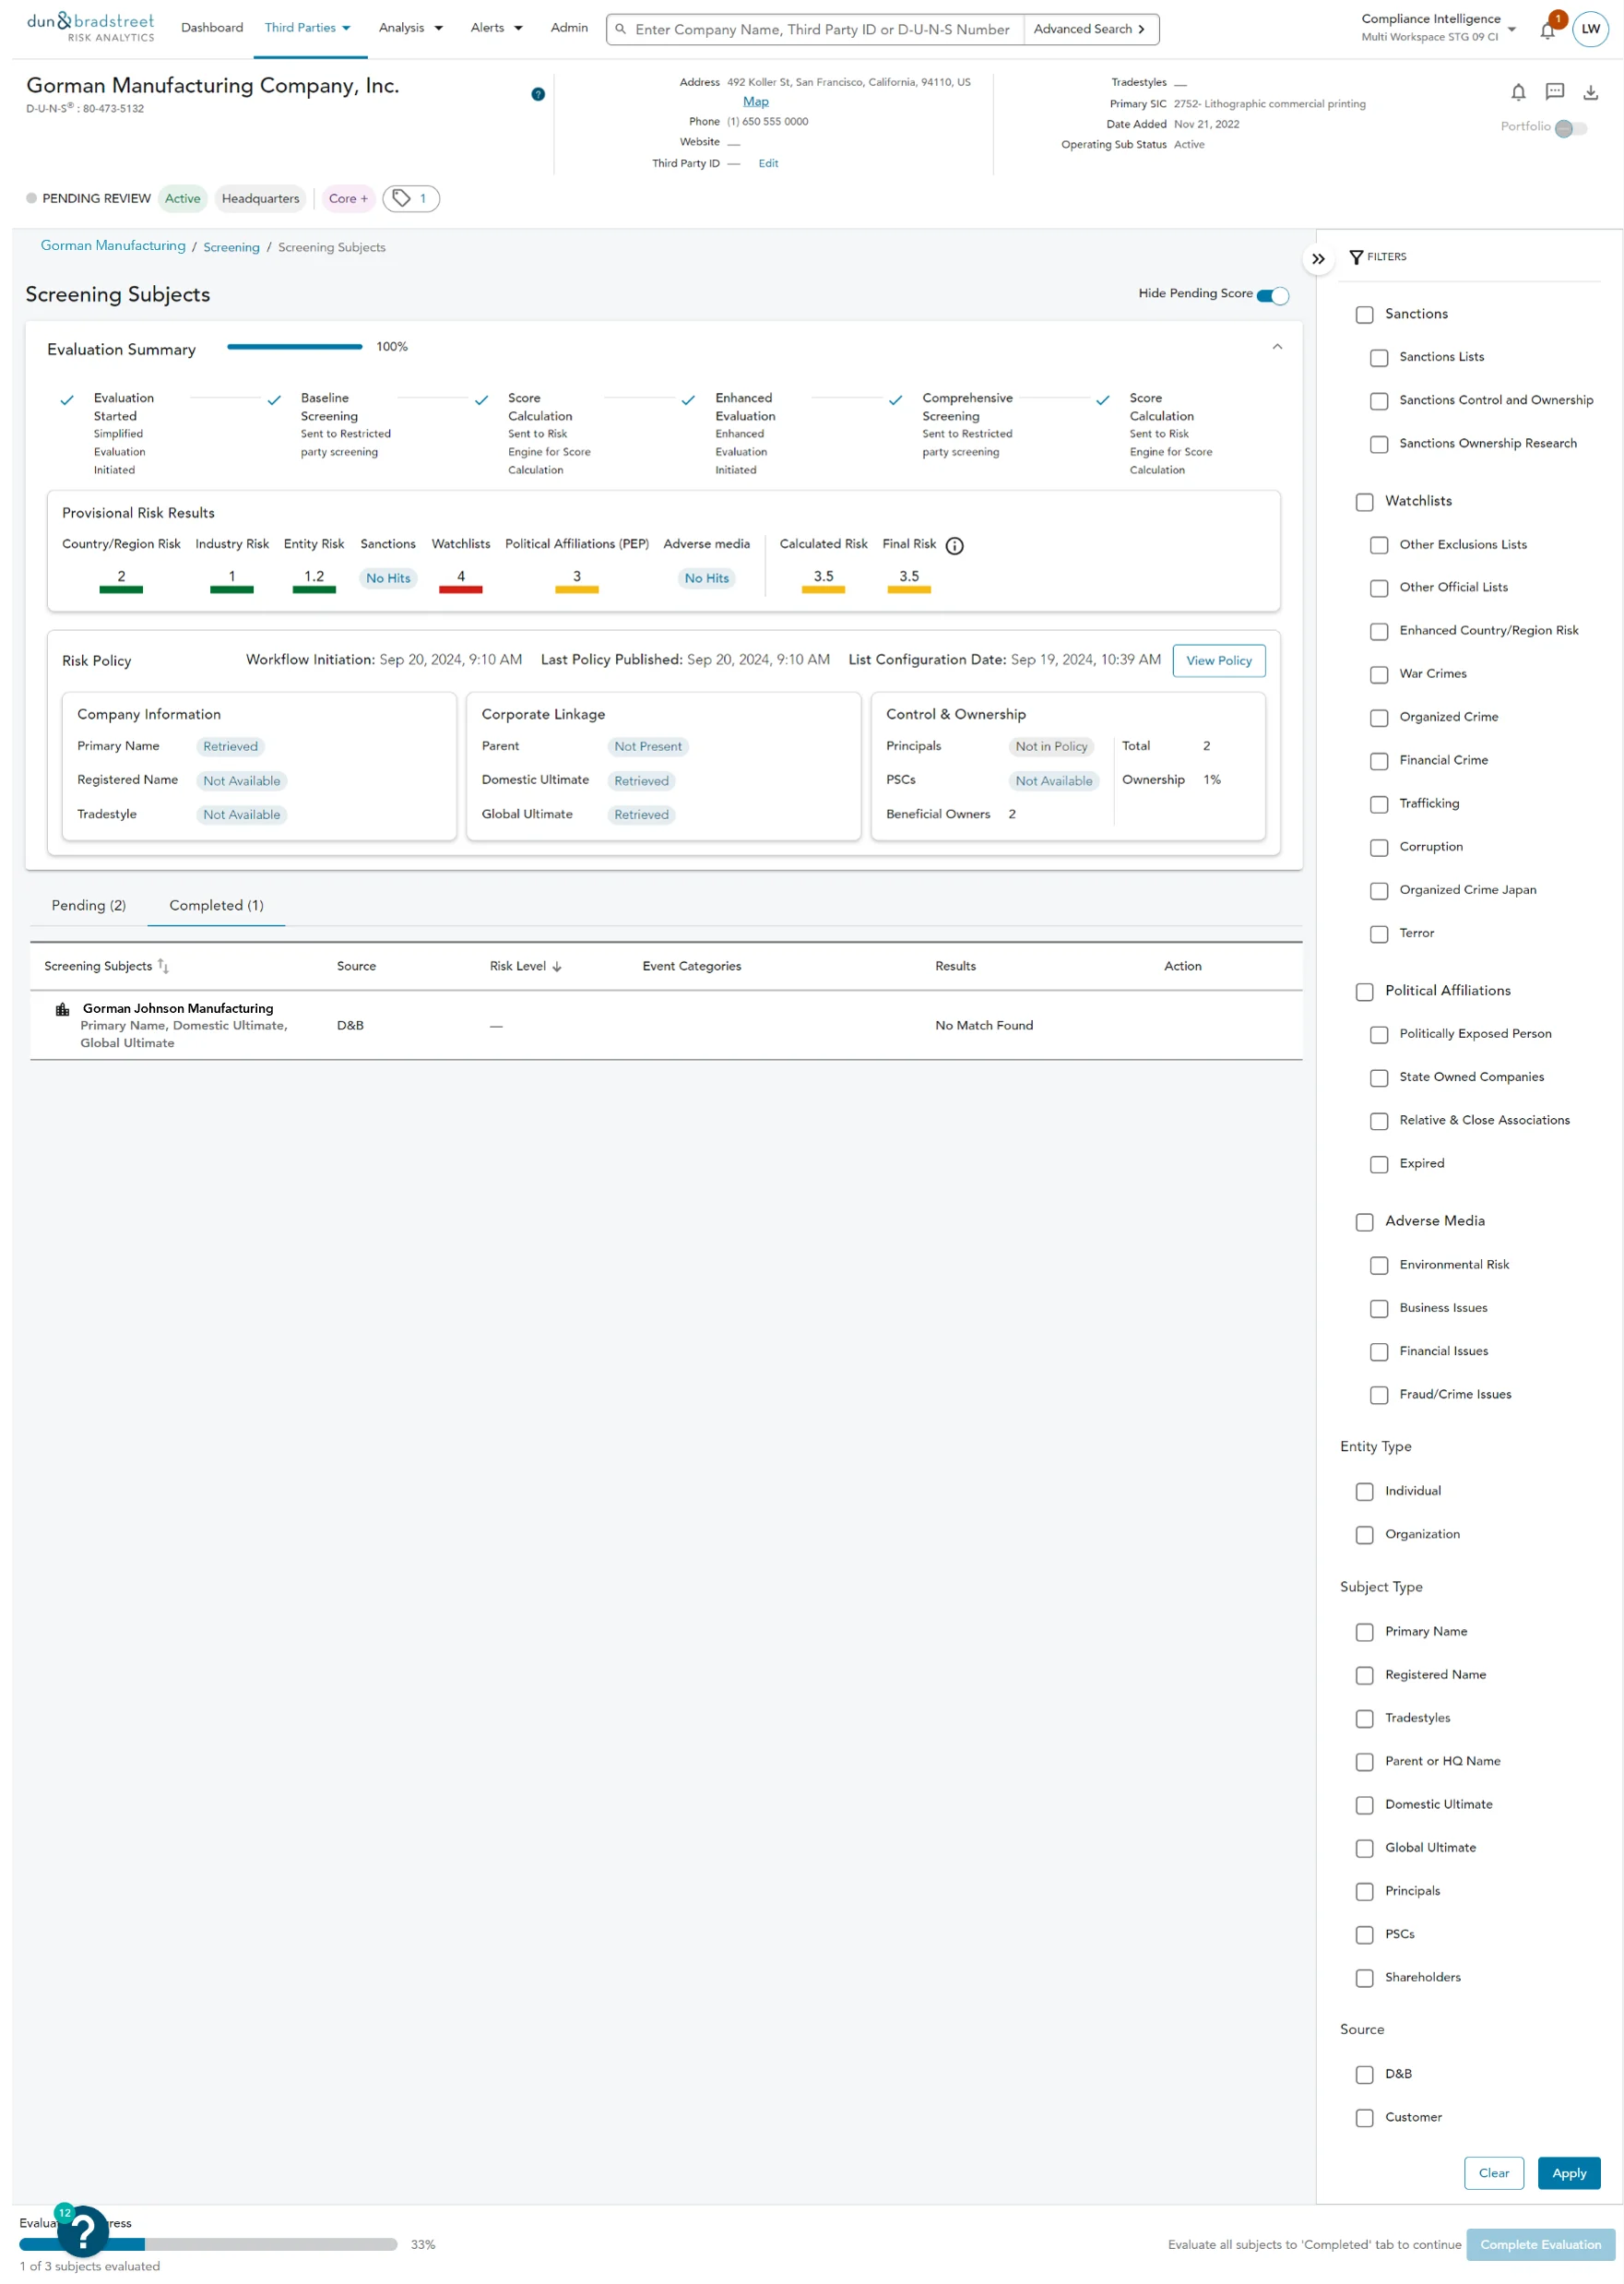Open the comments icon in company header
This screenshot has height=2284, width=1624.
(x=1554, y=92)
